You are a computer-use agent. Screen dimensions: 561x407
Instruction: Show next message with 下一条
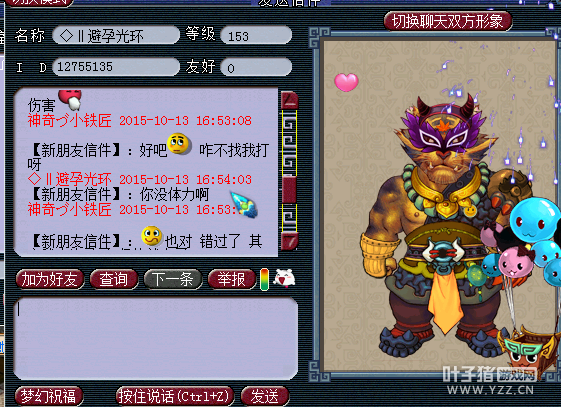click(173, 279)
